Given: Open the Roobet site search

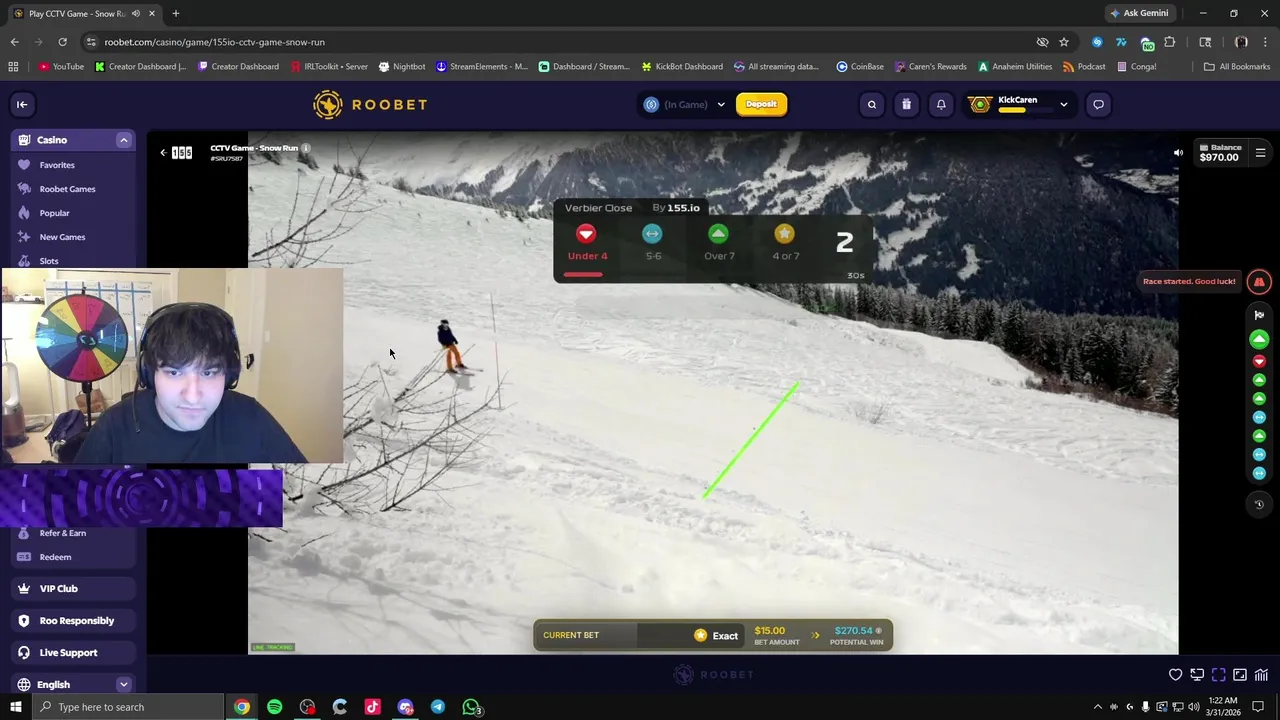Looking at the screenshot, I should 872,104.
